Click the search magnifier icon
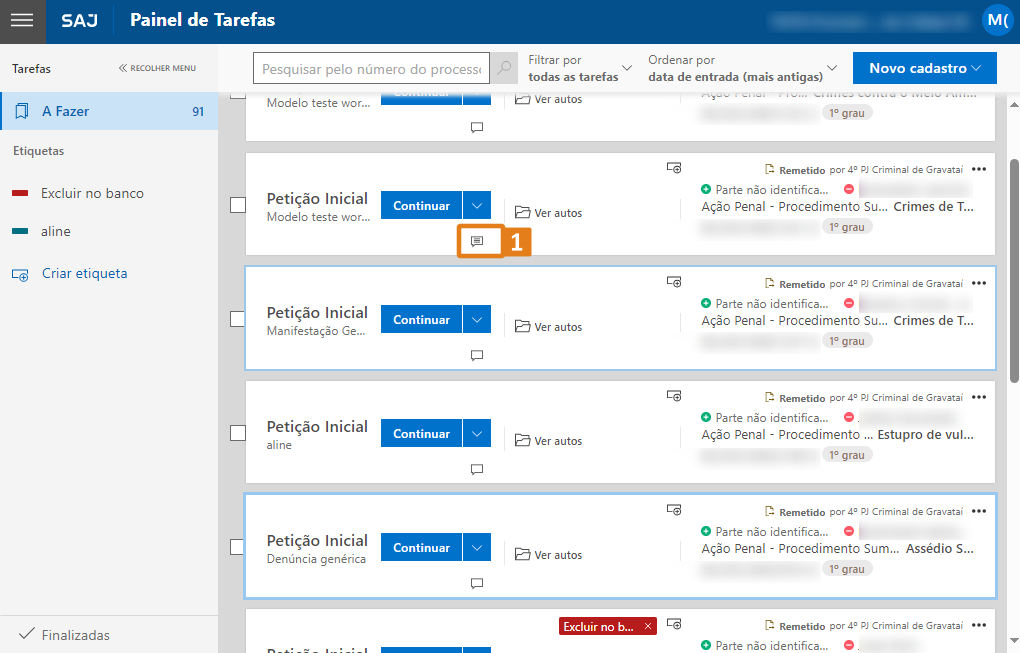1020x653 pixels. click(505, 68)
